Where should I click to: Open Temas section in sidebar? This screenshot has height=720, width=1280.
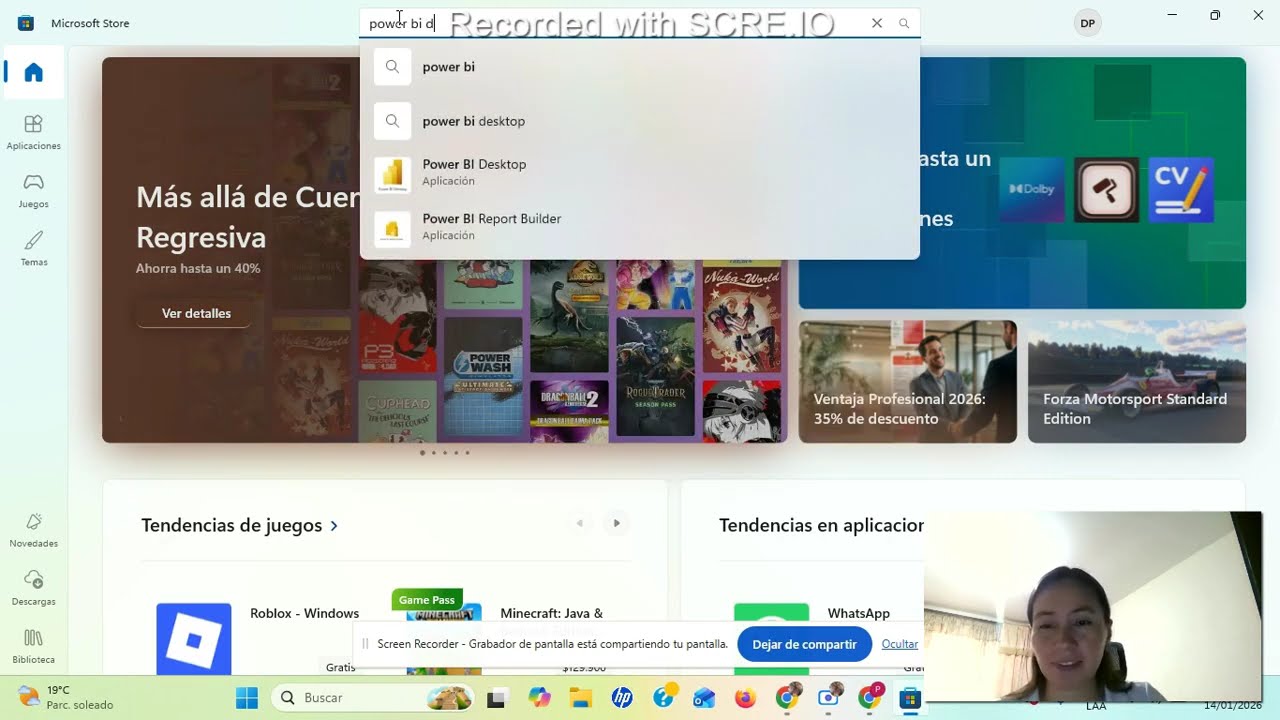[34, 248]
